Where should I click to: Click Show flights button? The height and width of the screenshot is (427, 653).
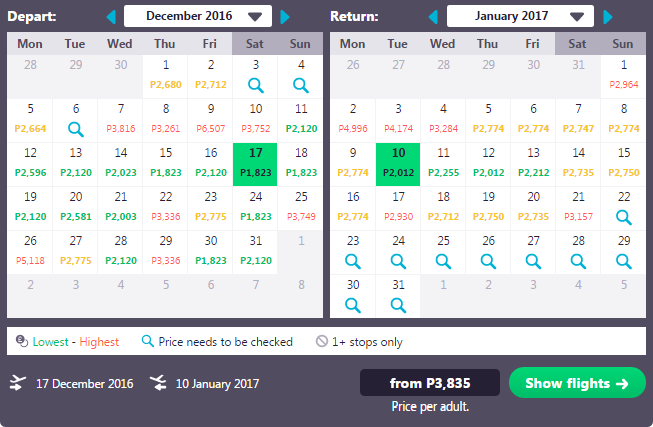coord(577,383)
